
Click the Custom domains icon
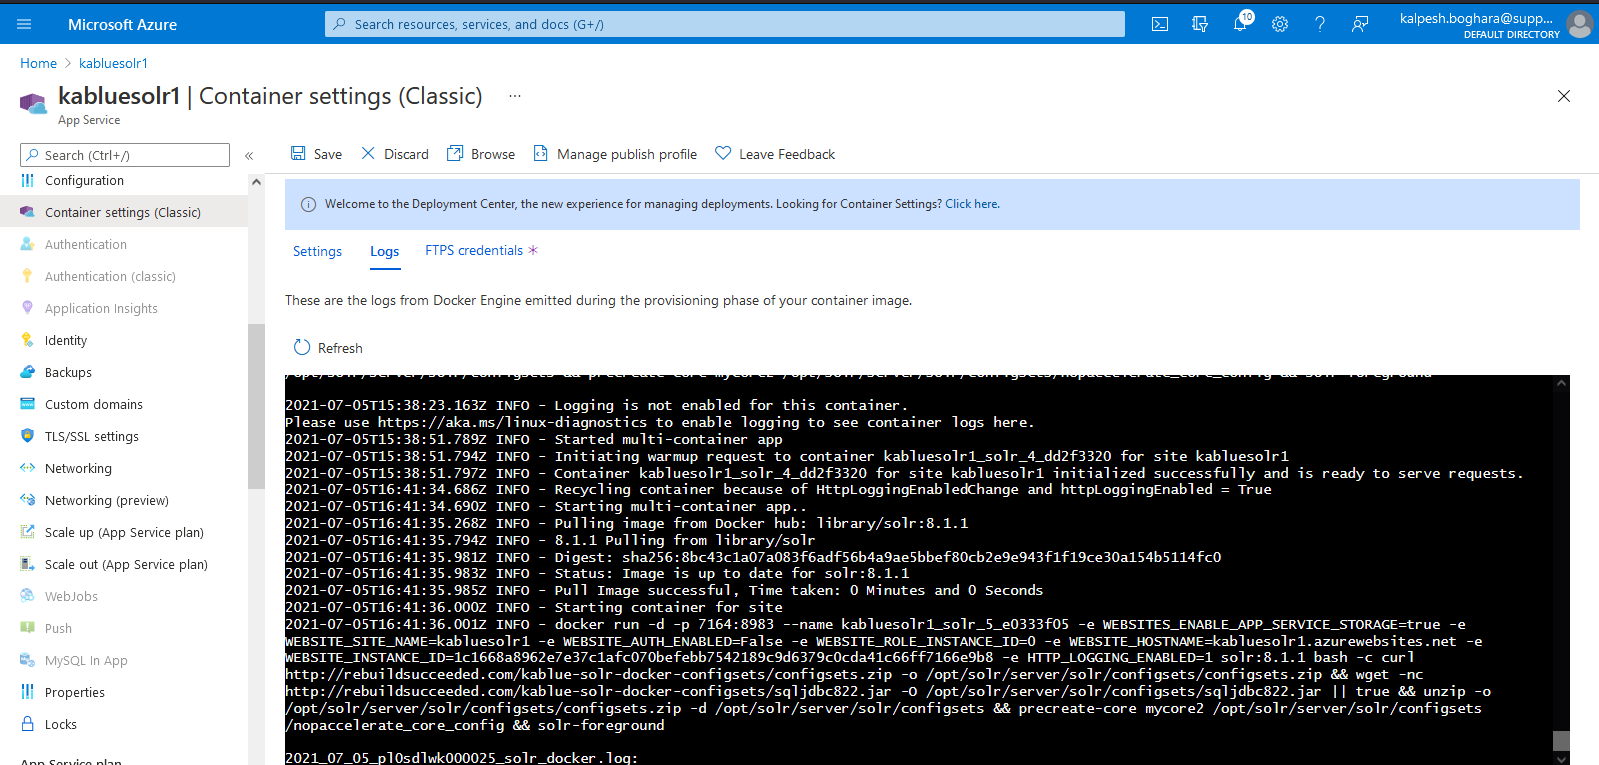click(28, 404)
